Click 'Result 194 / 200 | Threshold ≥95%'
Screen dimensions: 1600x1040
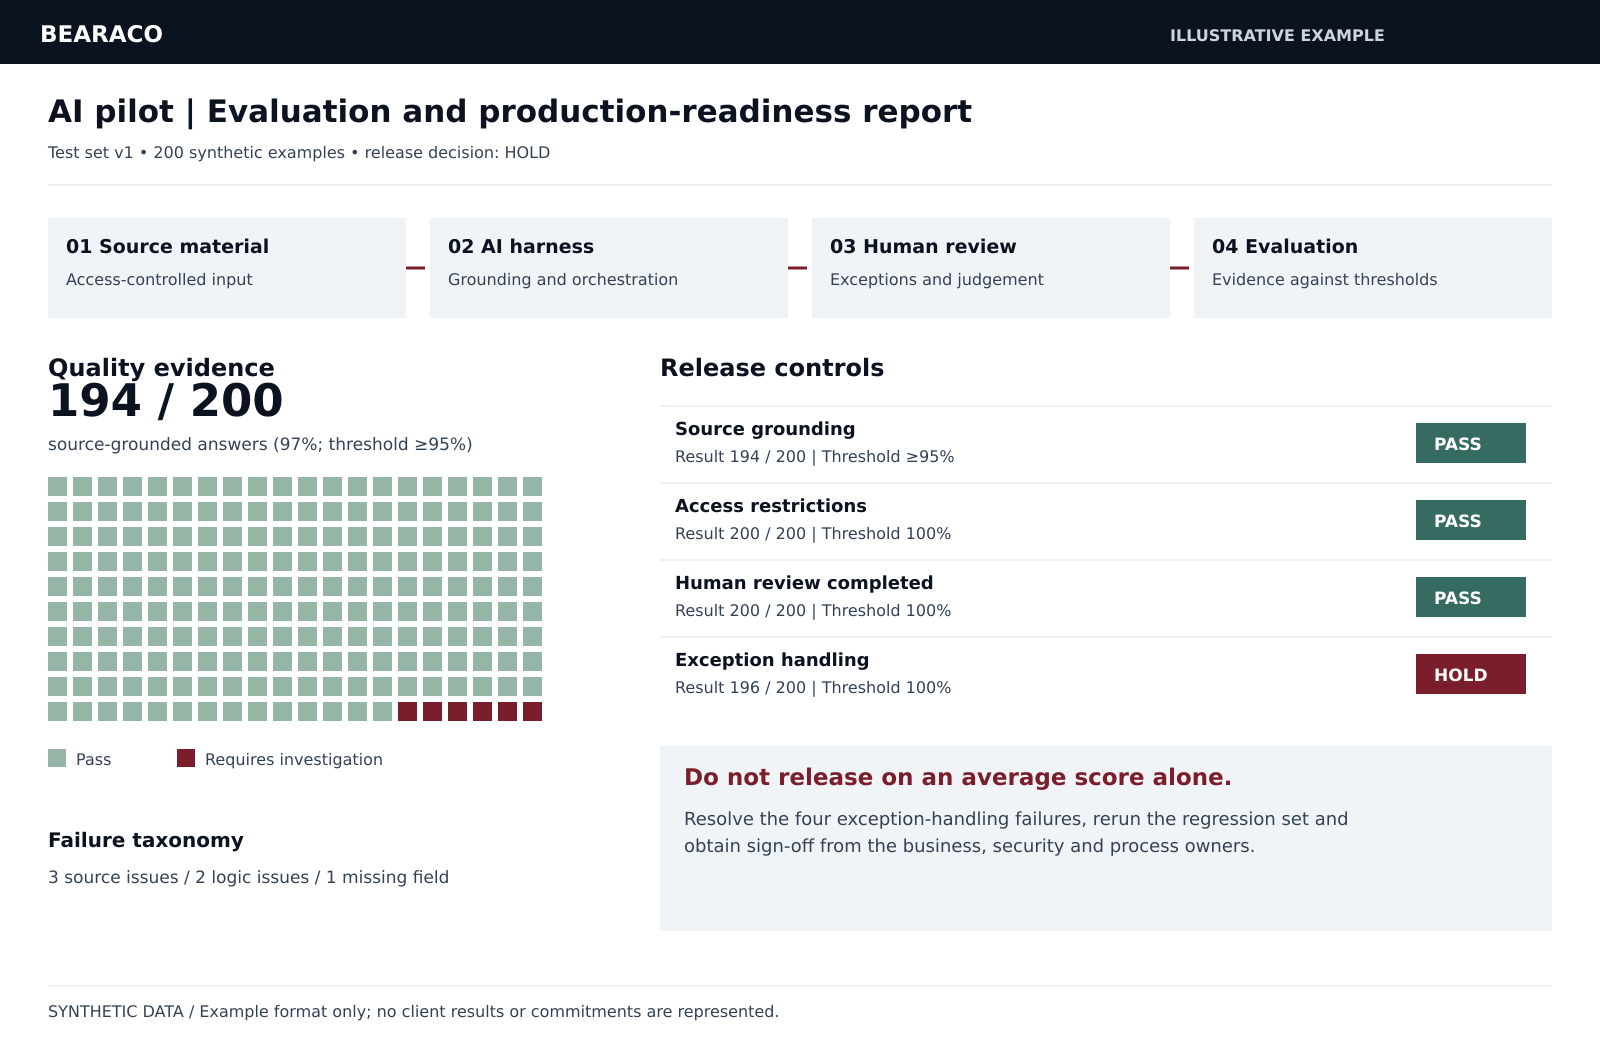point(815,457)
